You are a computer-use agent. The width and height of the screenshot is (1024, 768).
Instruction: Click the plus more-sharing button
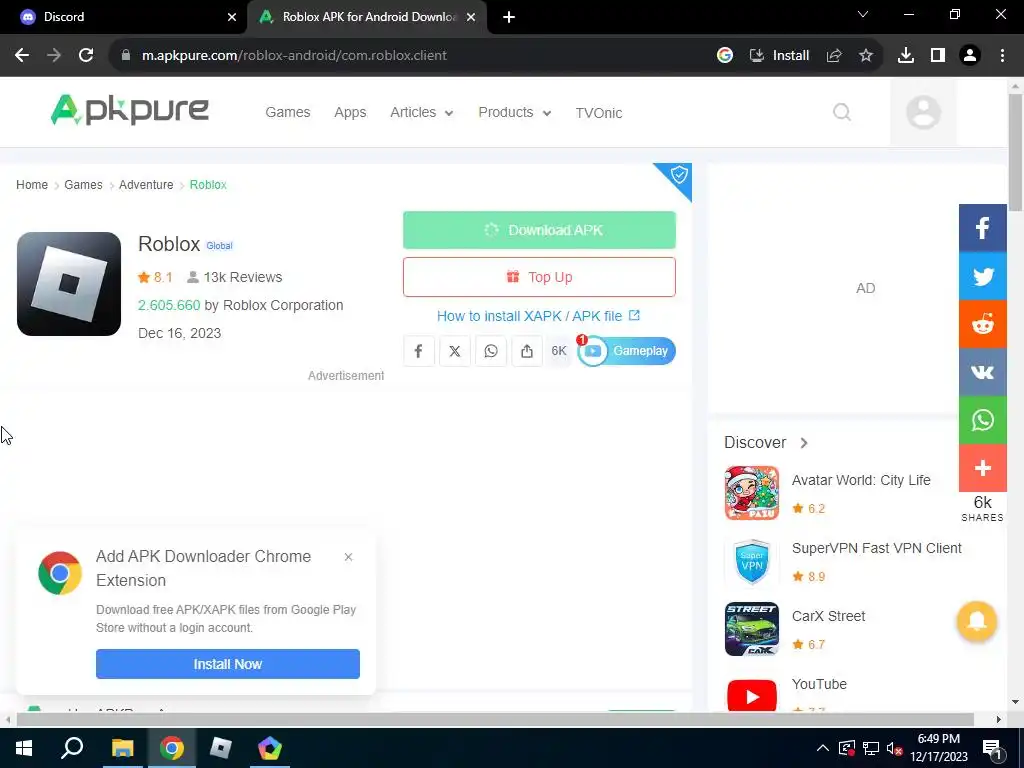click(x=982, y=468)
